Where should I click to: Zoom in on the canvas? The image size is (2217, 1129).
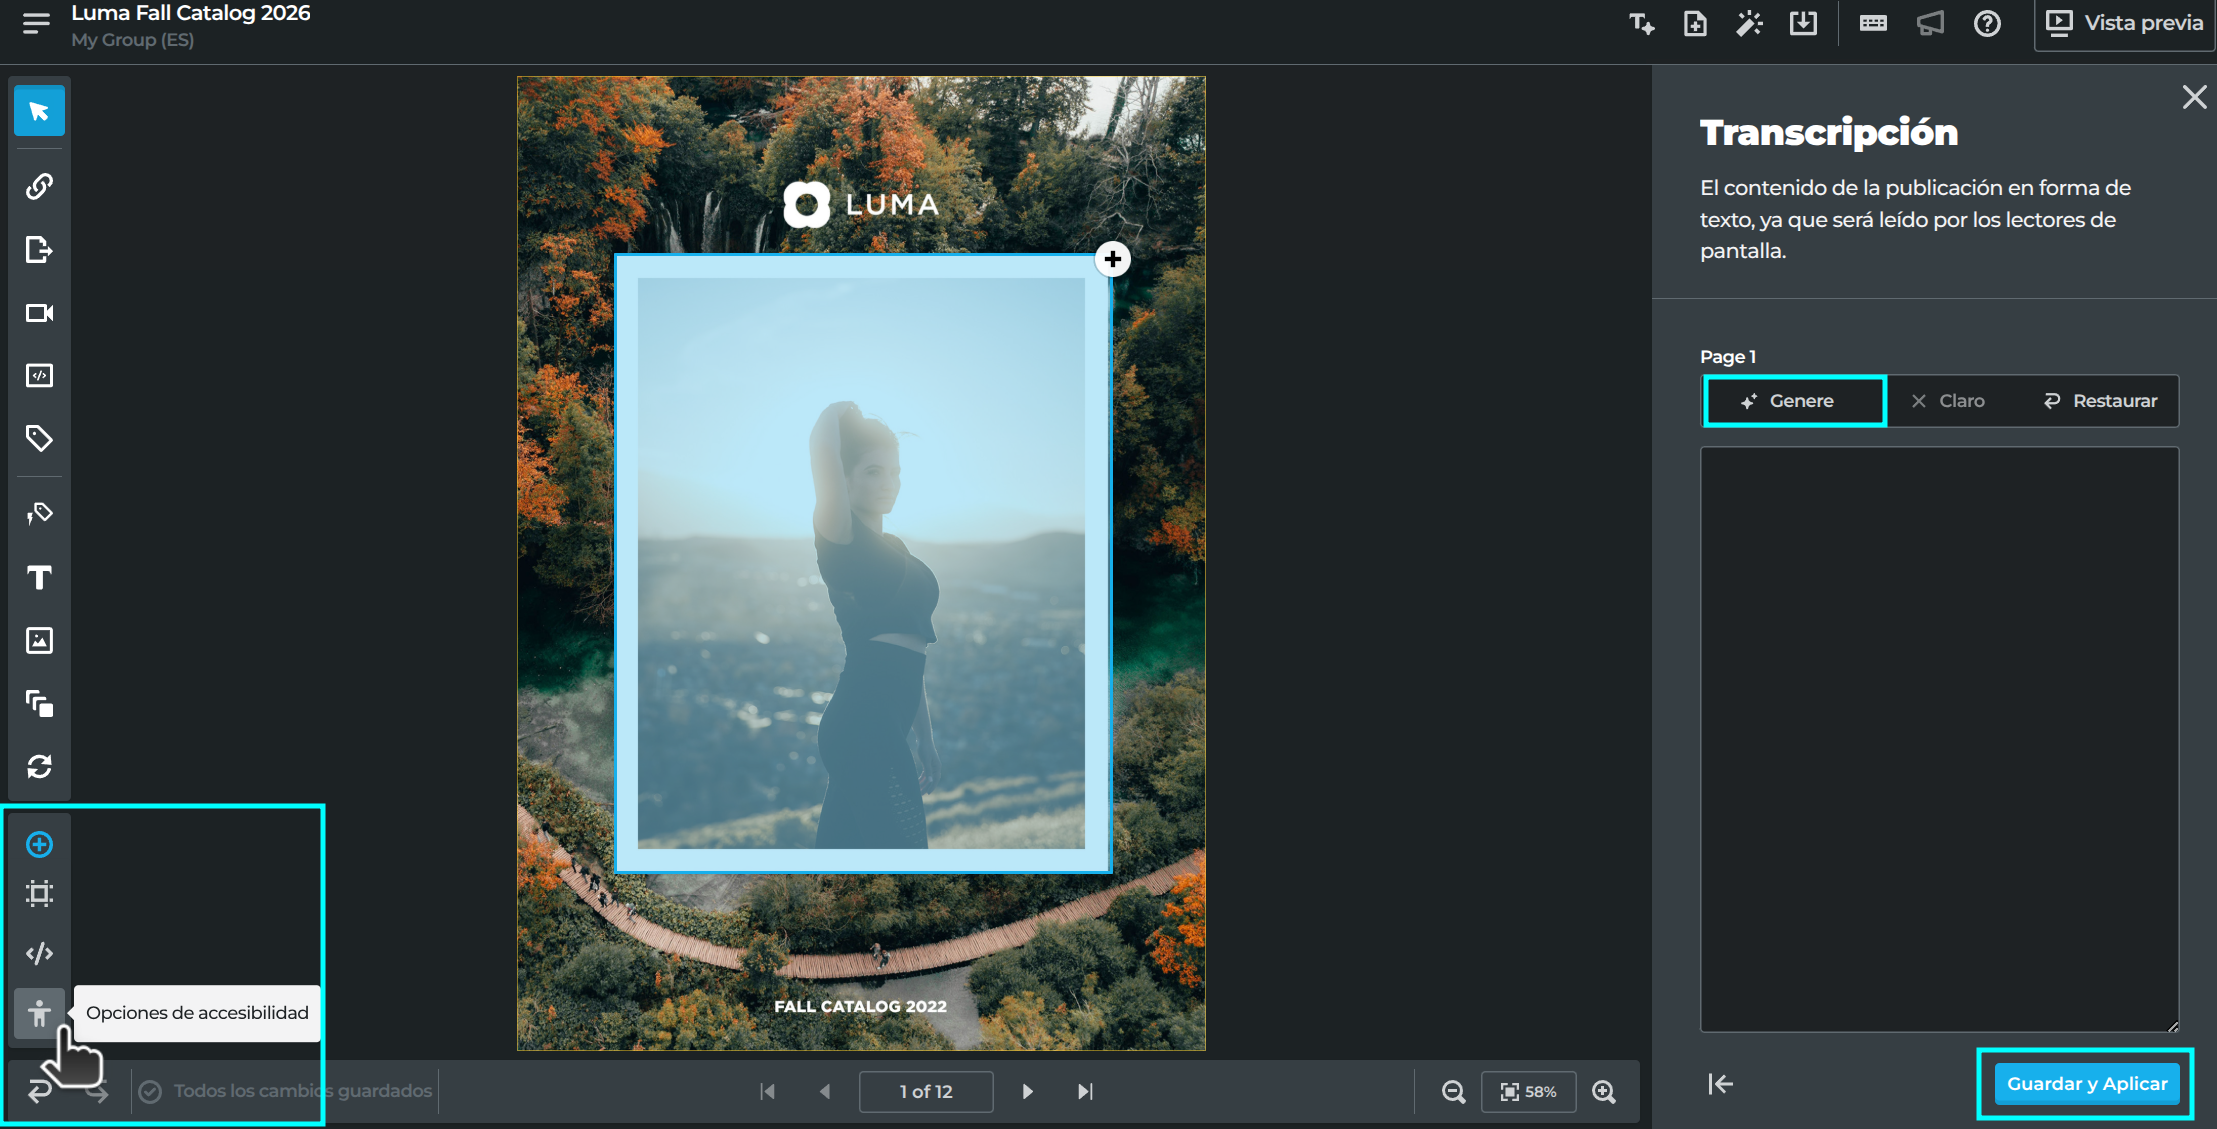[x=1604, y=1091]
